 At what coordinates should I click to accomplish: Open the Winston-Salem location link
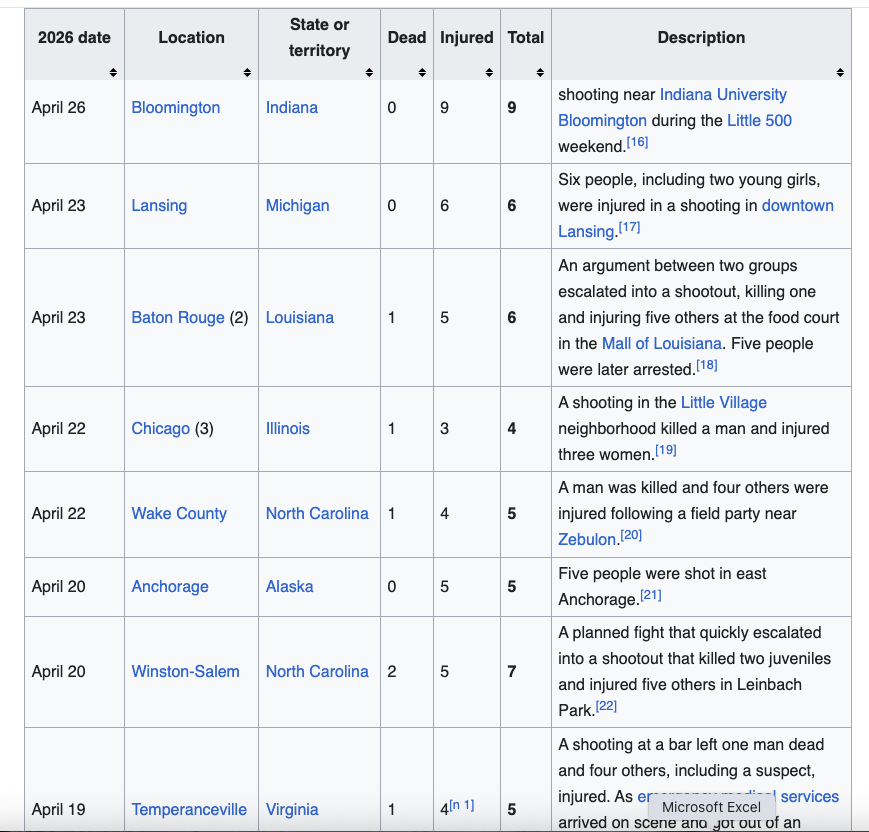[186, 671]
